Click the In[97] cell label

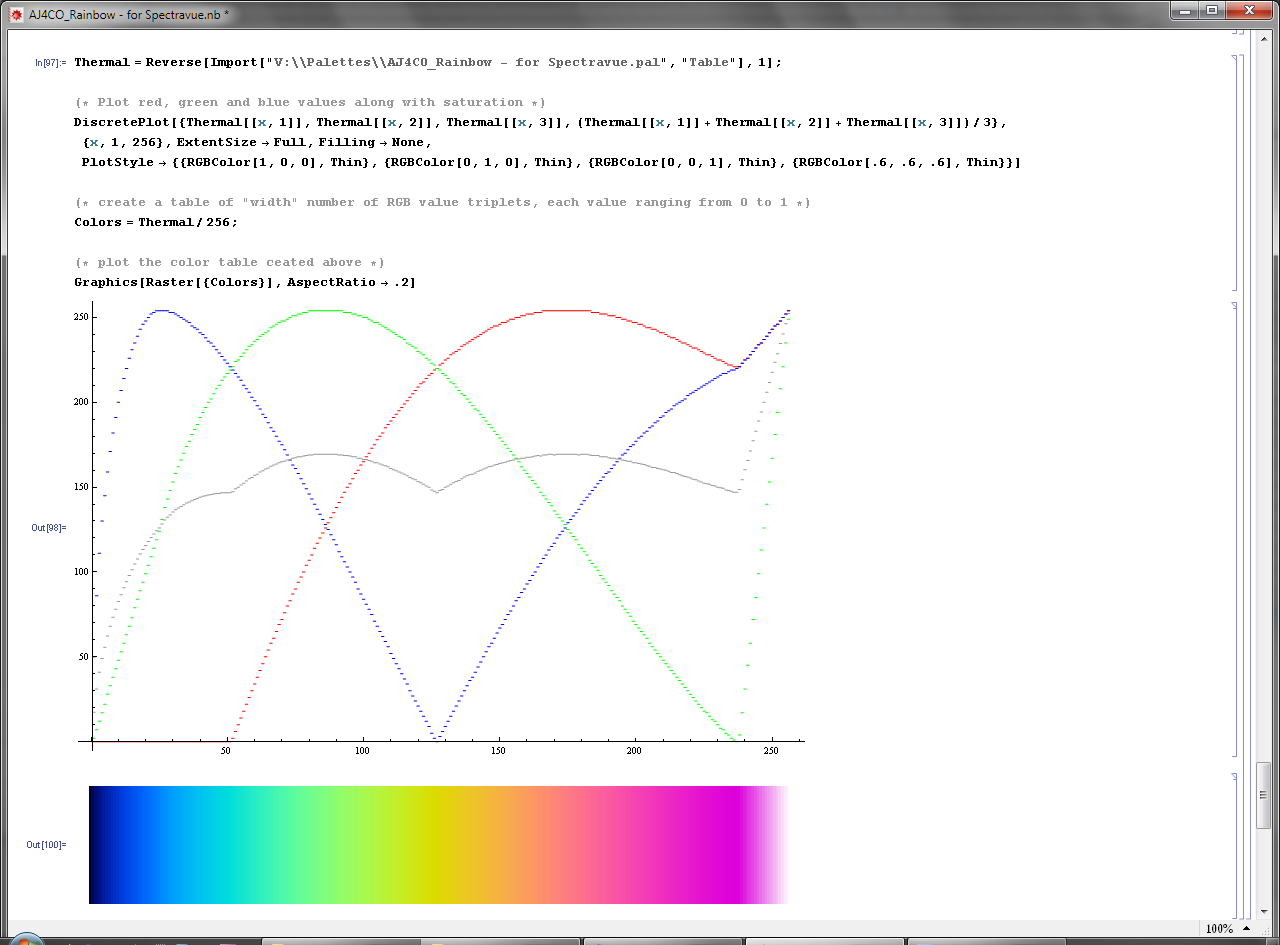coord(50,62)
